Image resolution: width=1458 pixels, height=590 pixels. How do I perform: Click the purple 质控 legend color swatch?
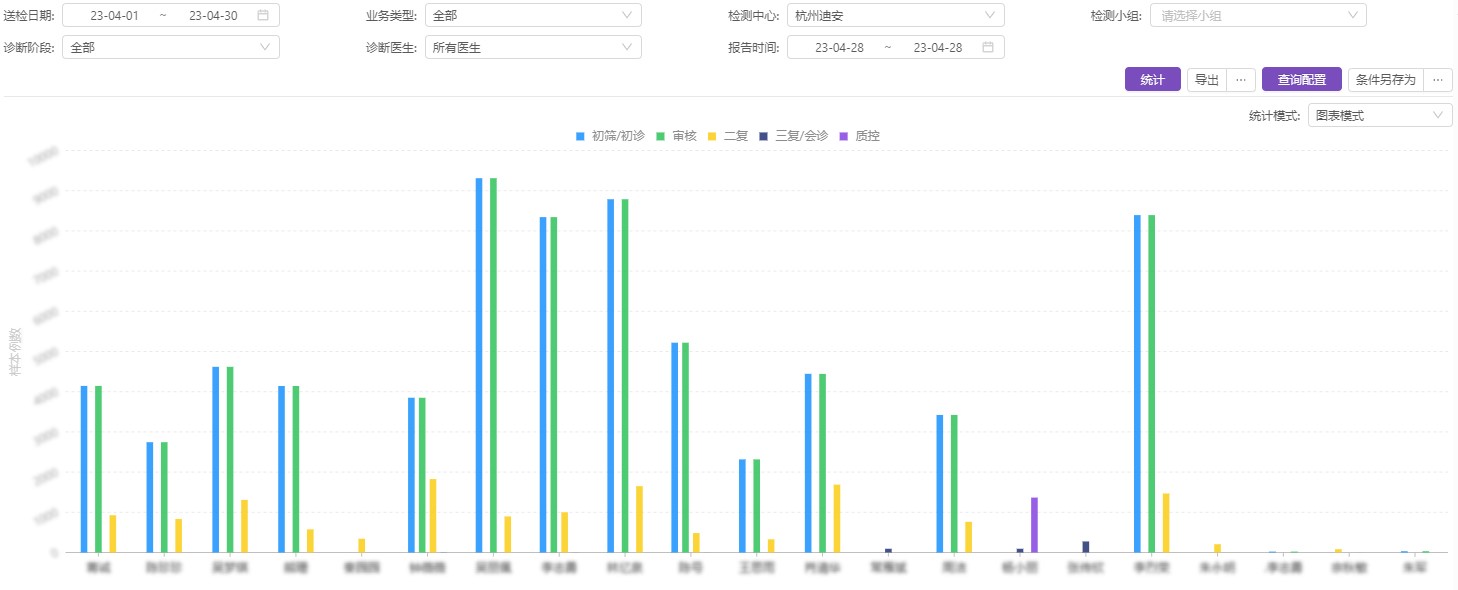(x=843, y=136)
